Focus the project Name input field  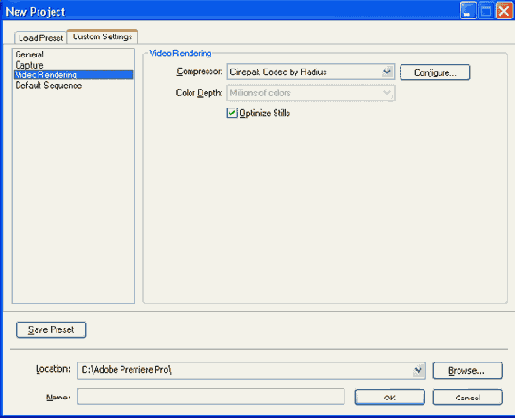pos(211,397)
